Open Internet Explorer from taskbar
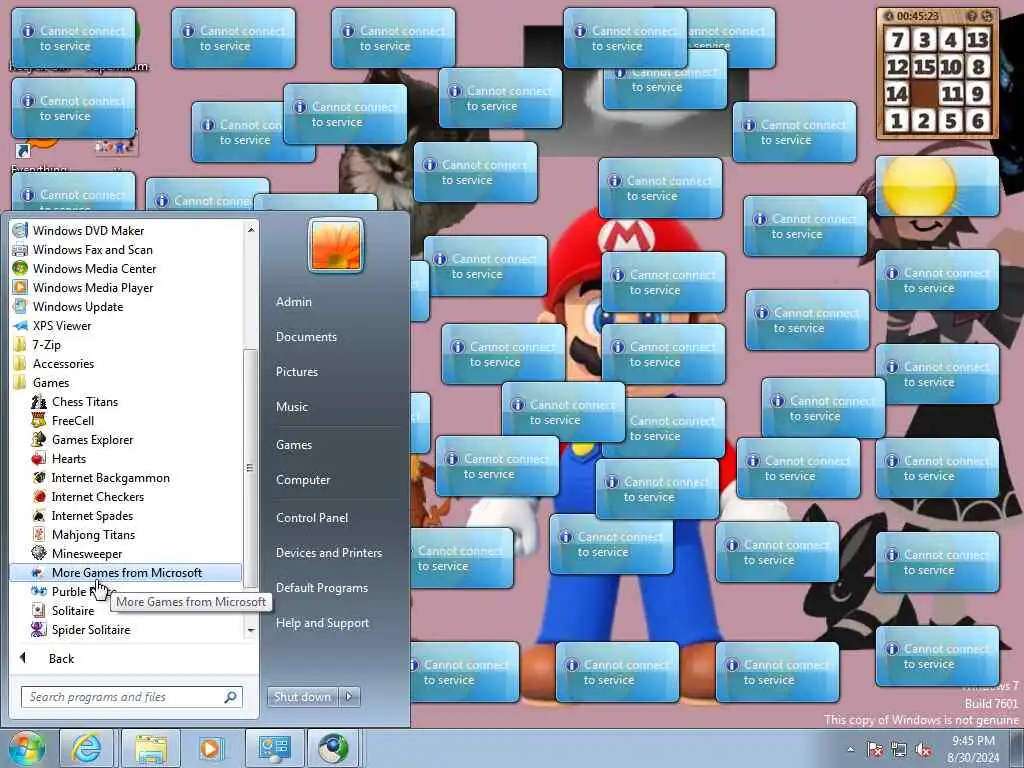 [86, 748]
